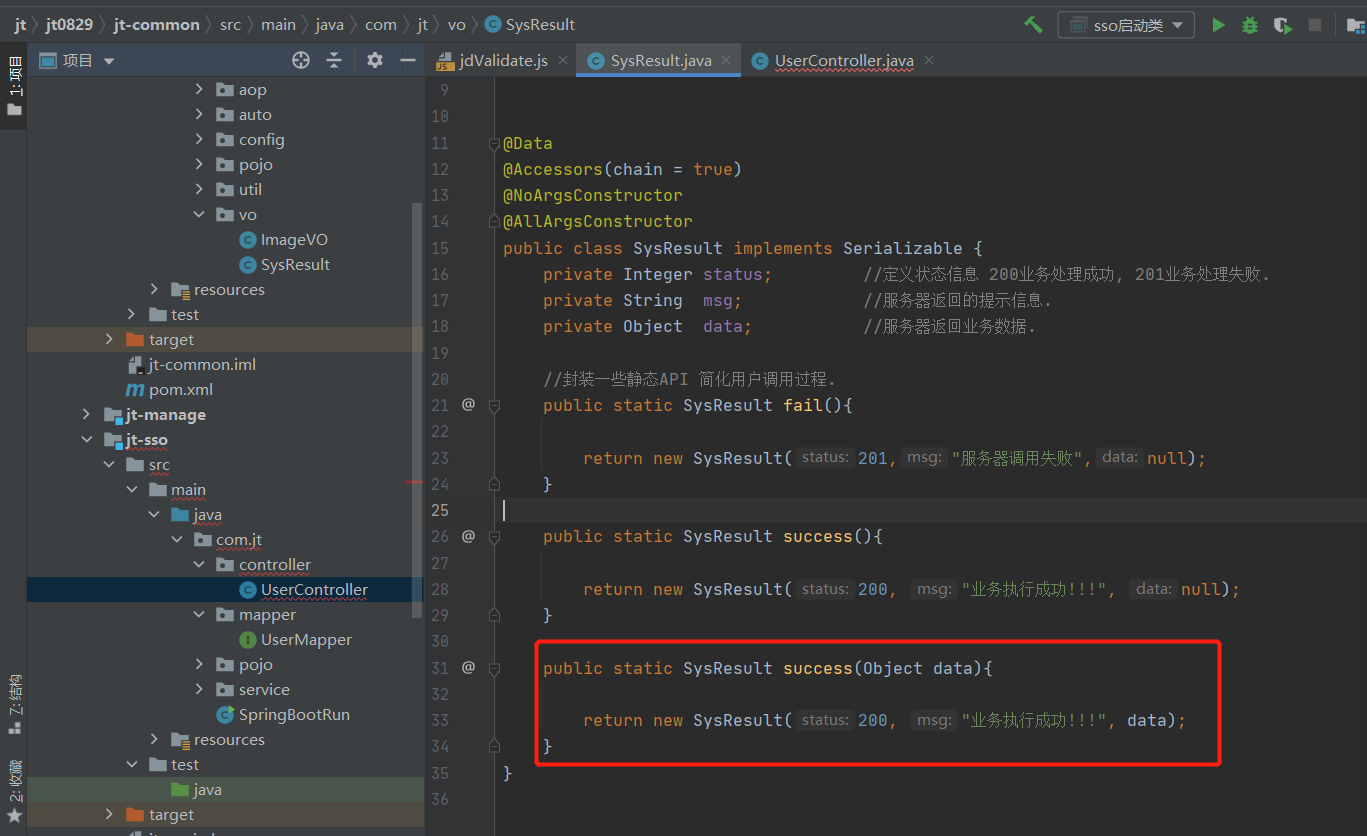Click the gutter @ icon on line 21
The image size is (1367, 836).
click(468, 405)
